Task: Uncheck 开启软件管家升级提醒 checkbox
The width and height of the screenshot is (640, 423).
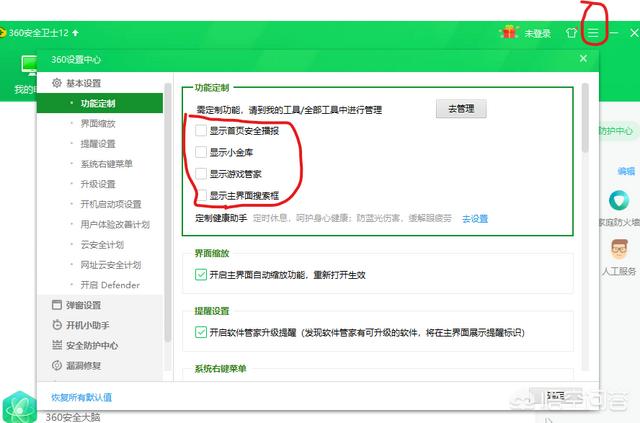Action: click(x=201, y=332)
